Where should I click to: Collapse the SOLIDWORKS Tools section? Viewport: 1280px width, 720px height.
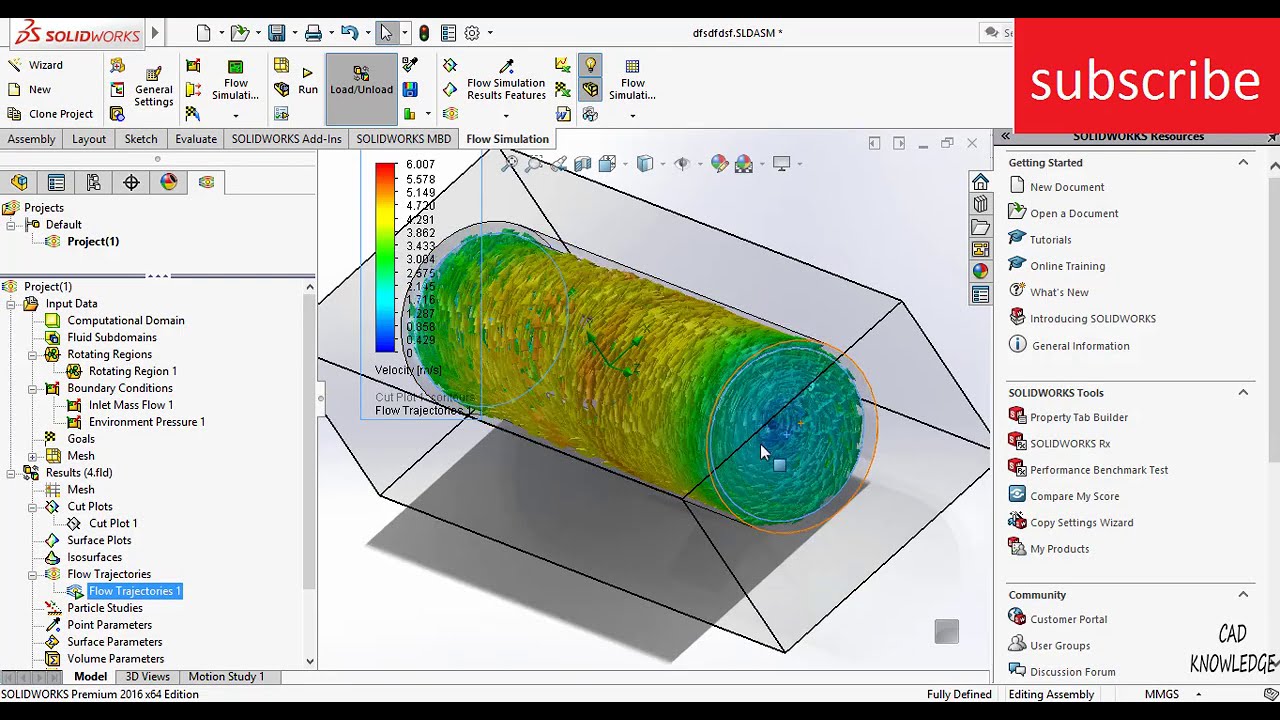1243,392
